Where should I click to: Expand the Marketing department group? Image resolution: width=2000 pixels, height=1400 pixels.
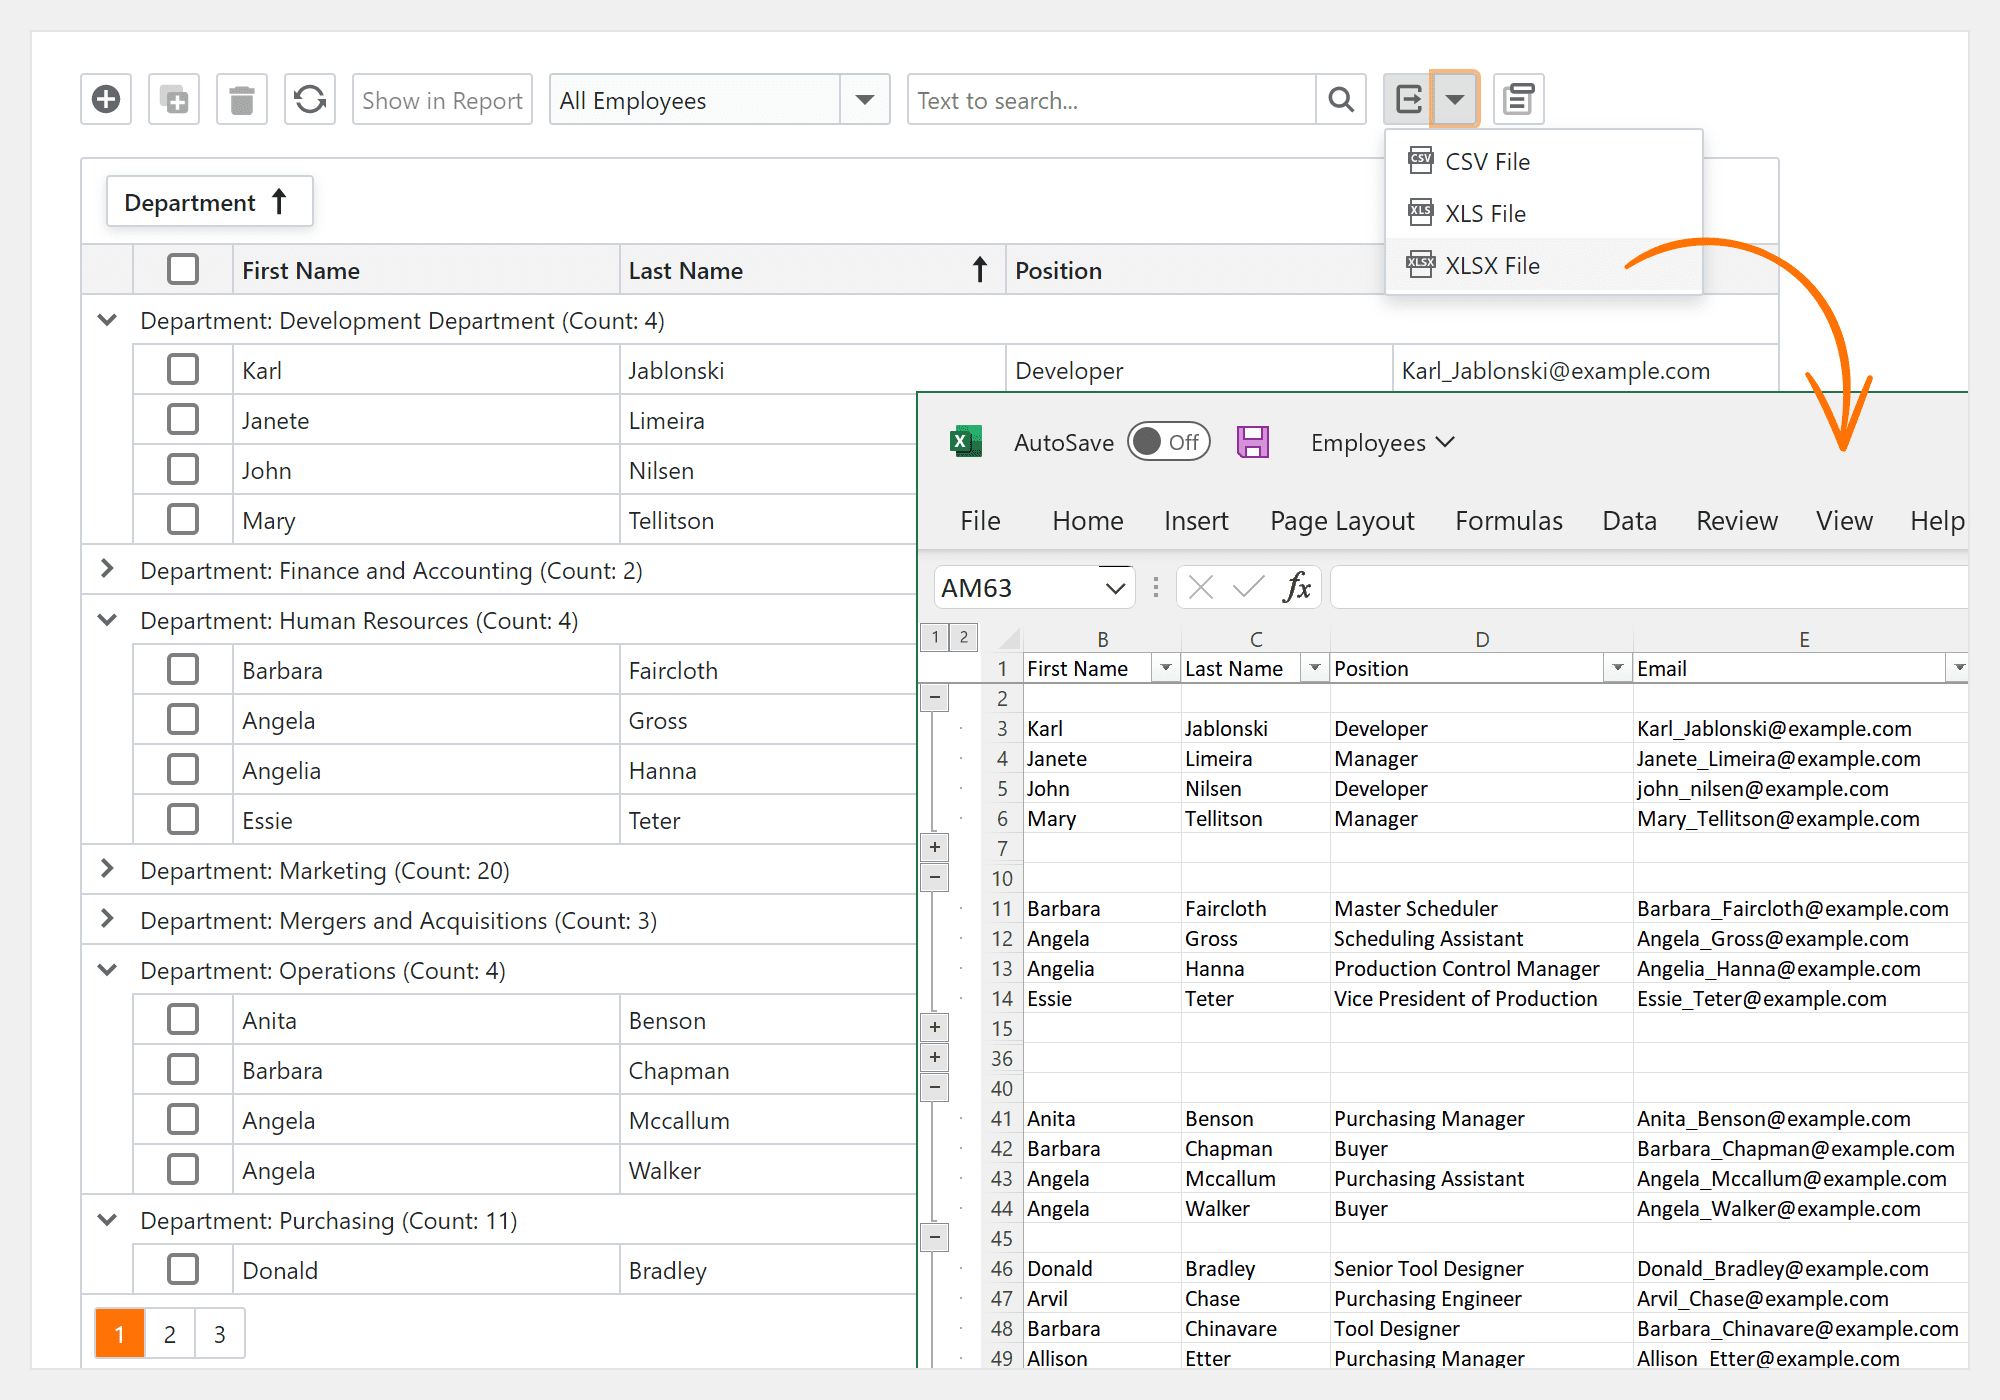point(107,870)
